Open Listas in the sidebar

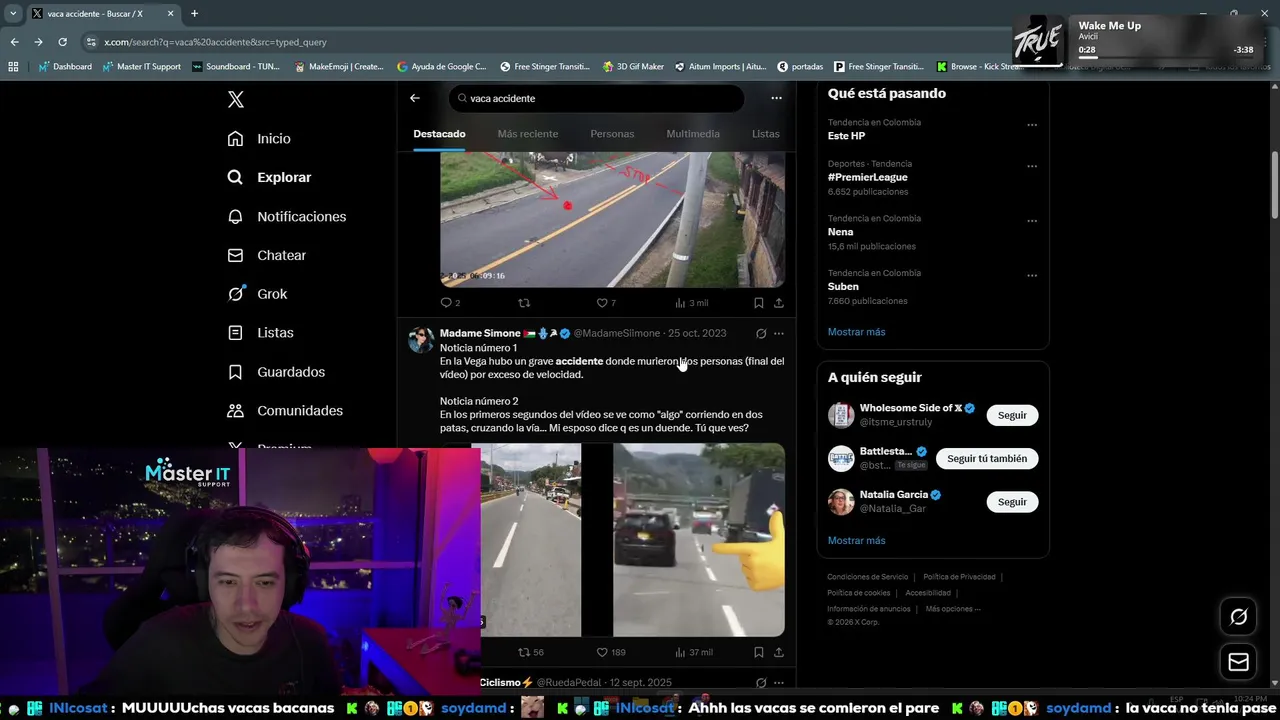pos(260,332)
